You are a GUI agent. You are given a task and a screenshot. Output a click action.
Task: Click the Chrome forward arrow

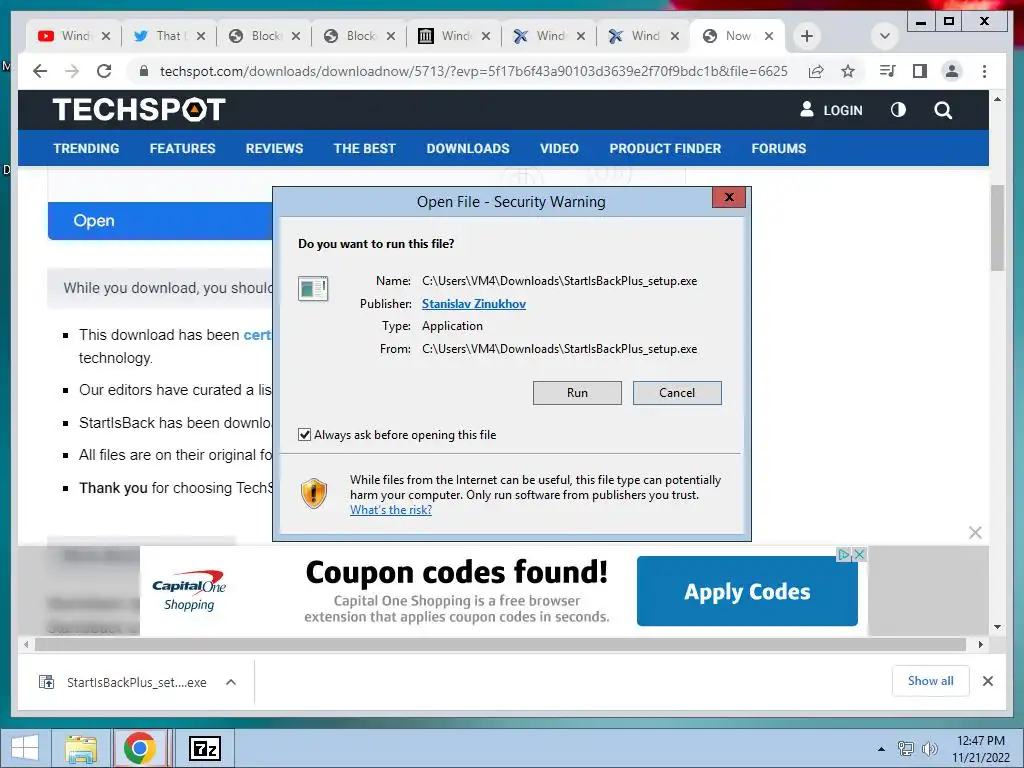click(x=72, y=71)
